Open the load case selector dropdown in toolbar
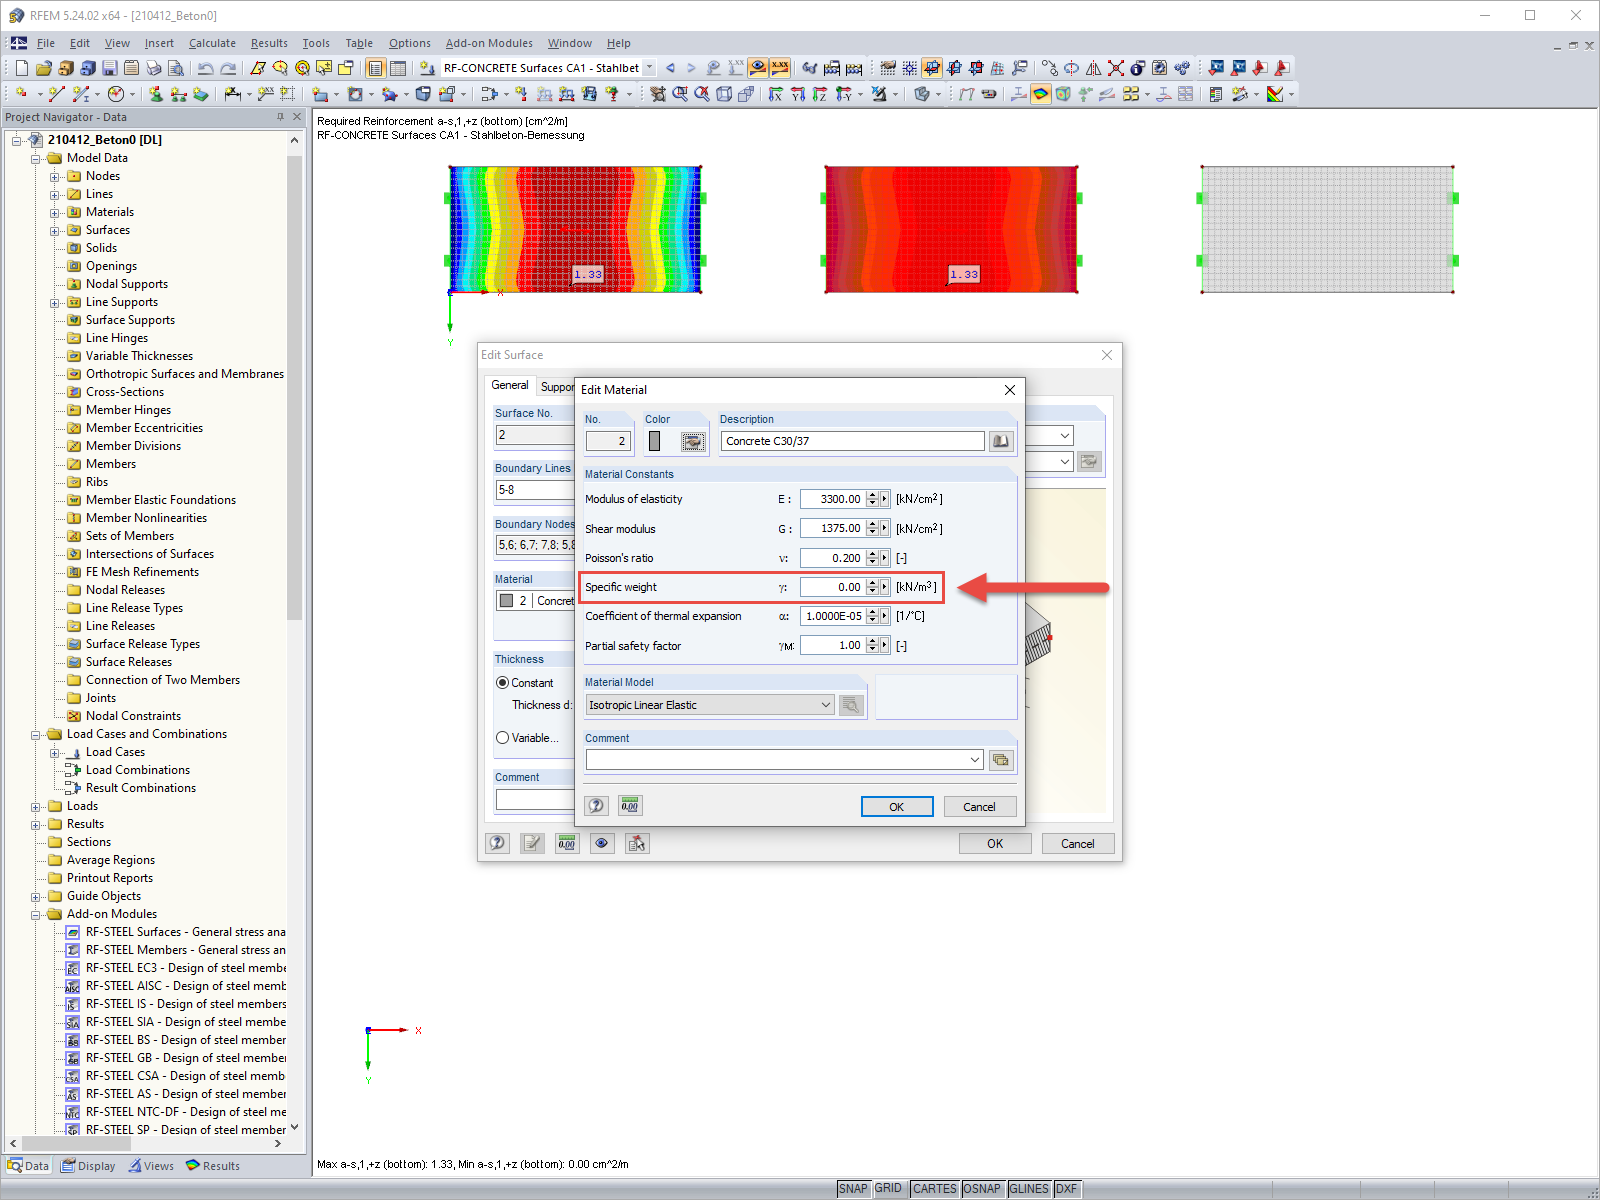The width and height of the screenshot is (1600, 1200). [x=649, y=67]
